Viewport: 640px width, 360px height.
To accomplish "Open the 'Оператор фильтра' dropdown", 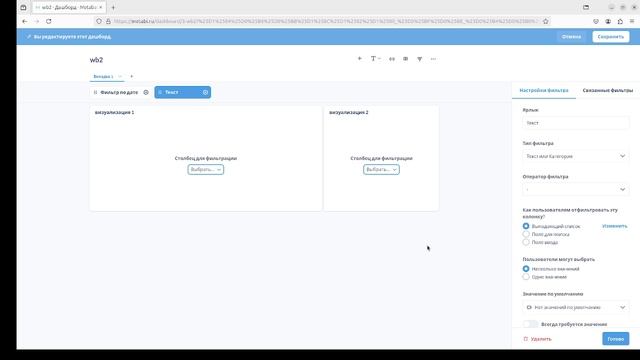I will tap(576, 189).
